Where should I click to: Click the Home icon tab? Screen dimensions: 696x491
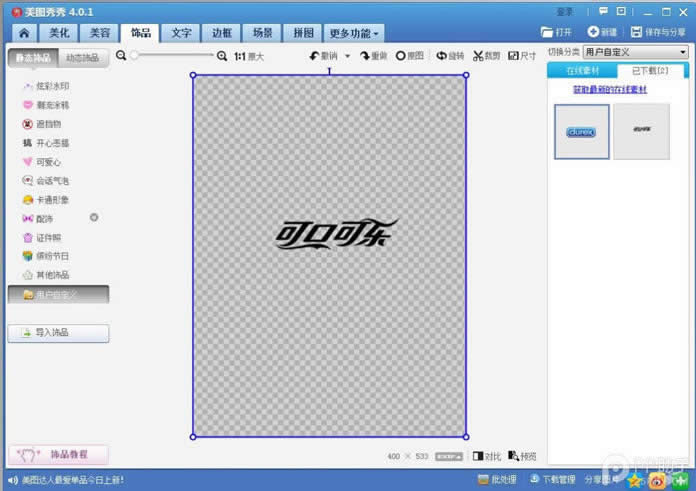[23, 33]
